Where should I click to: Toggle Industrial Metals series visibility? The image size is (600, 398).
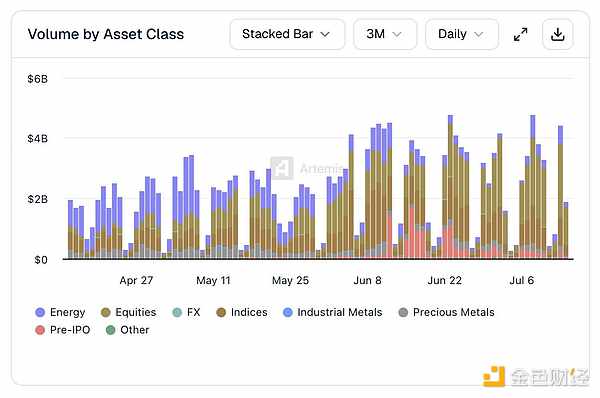[x=333, y=312]
